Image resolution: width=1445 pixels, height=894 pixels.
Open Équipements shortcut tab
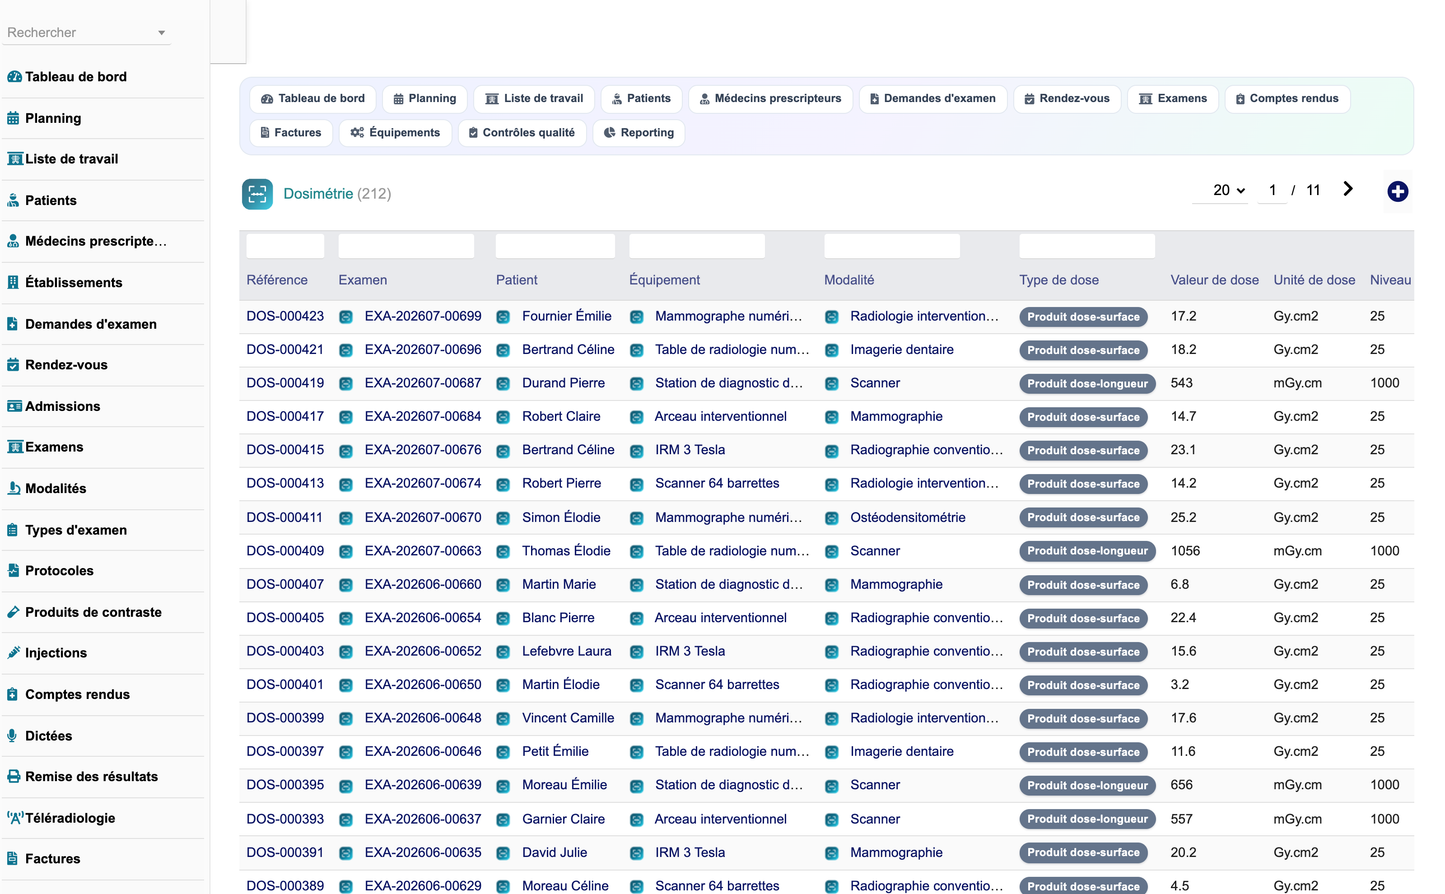(395, 133)
